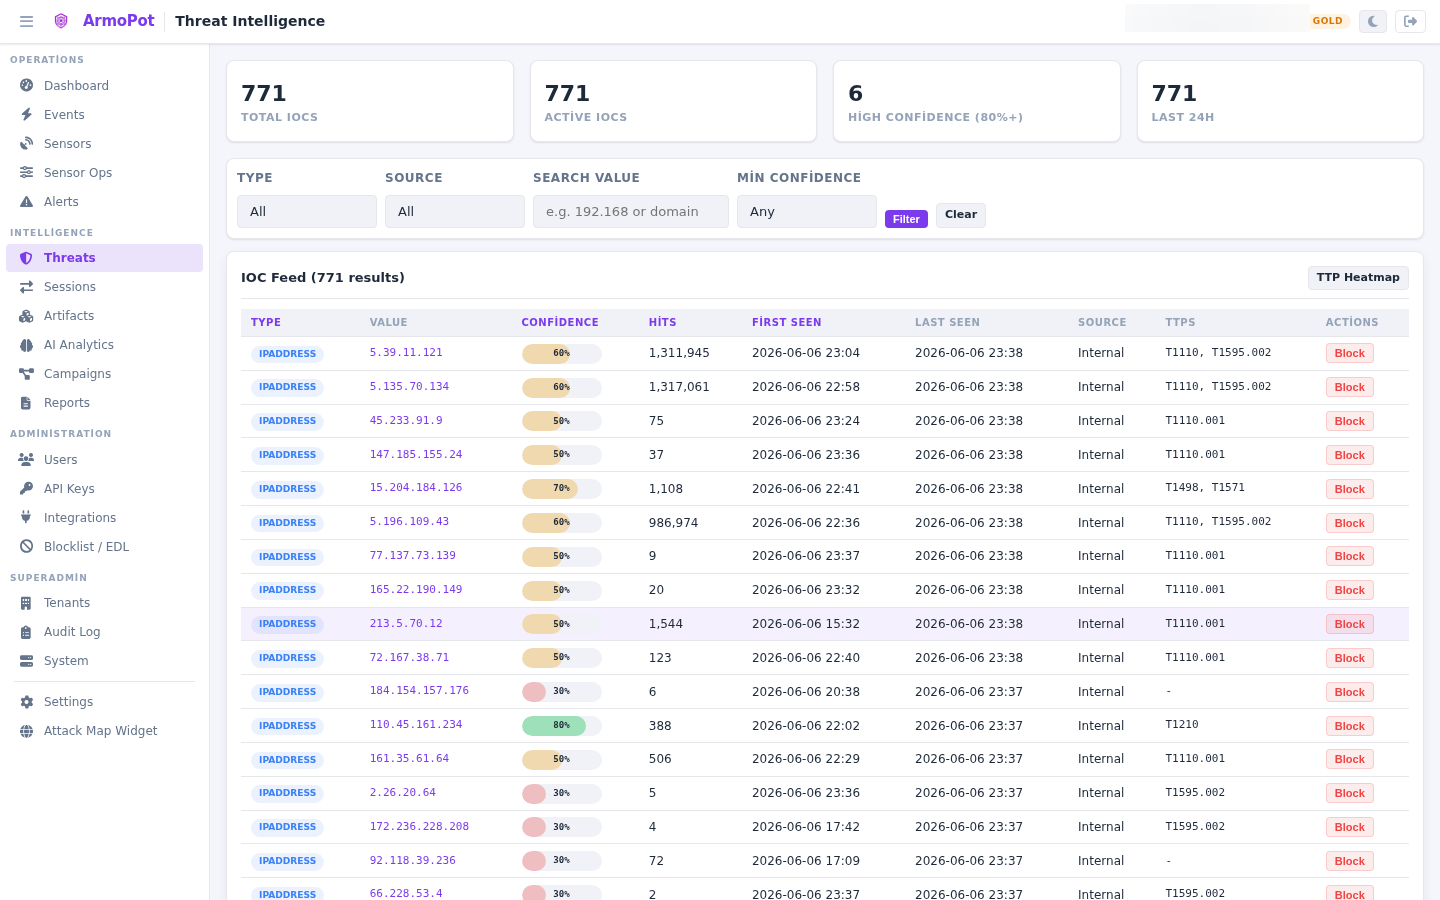The width and height of the screenshot is (1440, 900).
Task: Click hits value 1,317,061
Action: 679,387
